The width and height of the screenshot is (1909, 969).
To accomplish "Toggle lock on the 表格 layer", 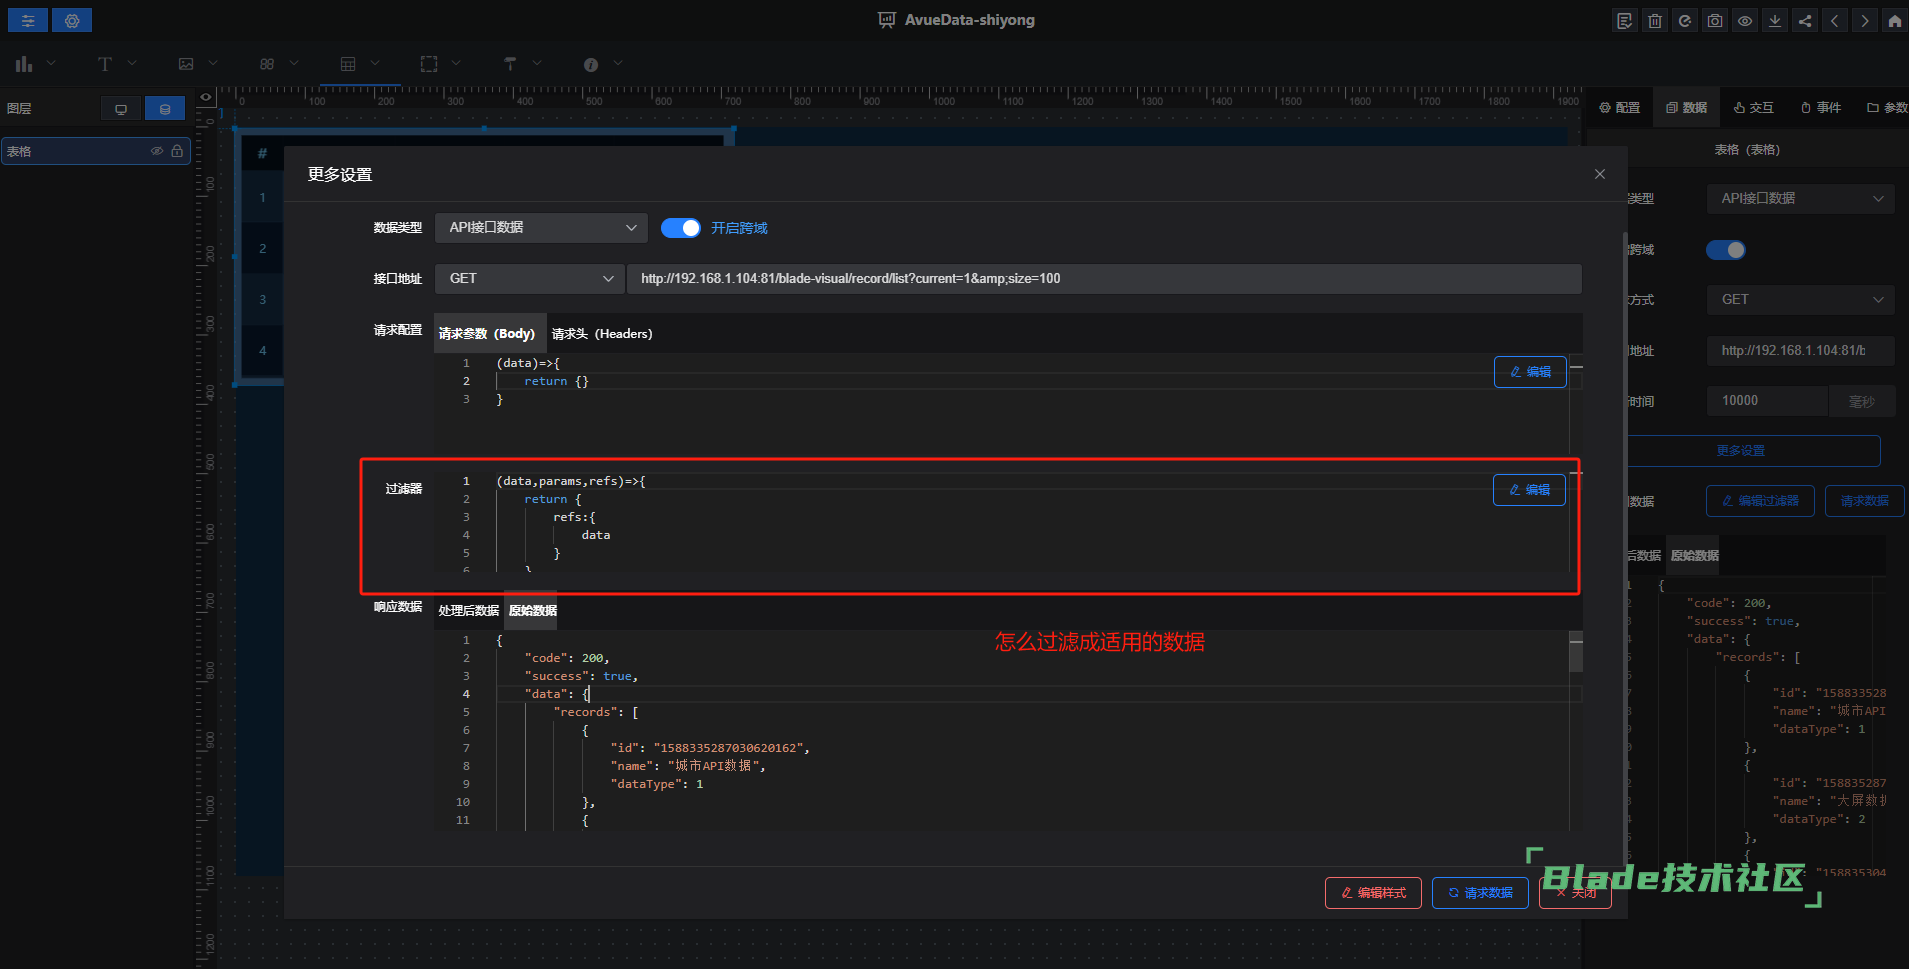I will (177, 151).
